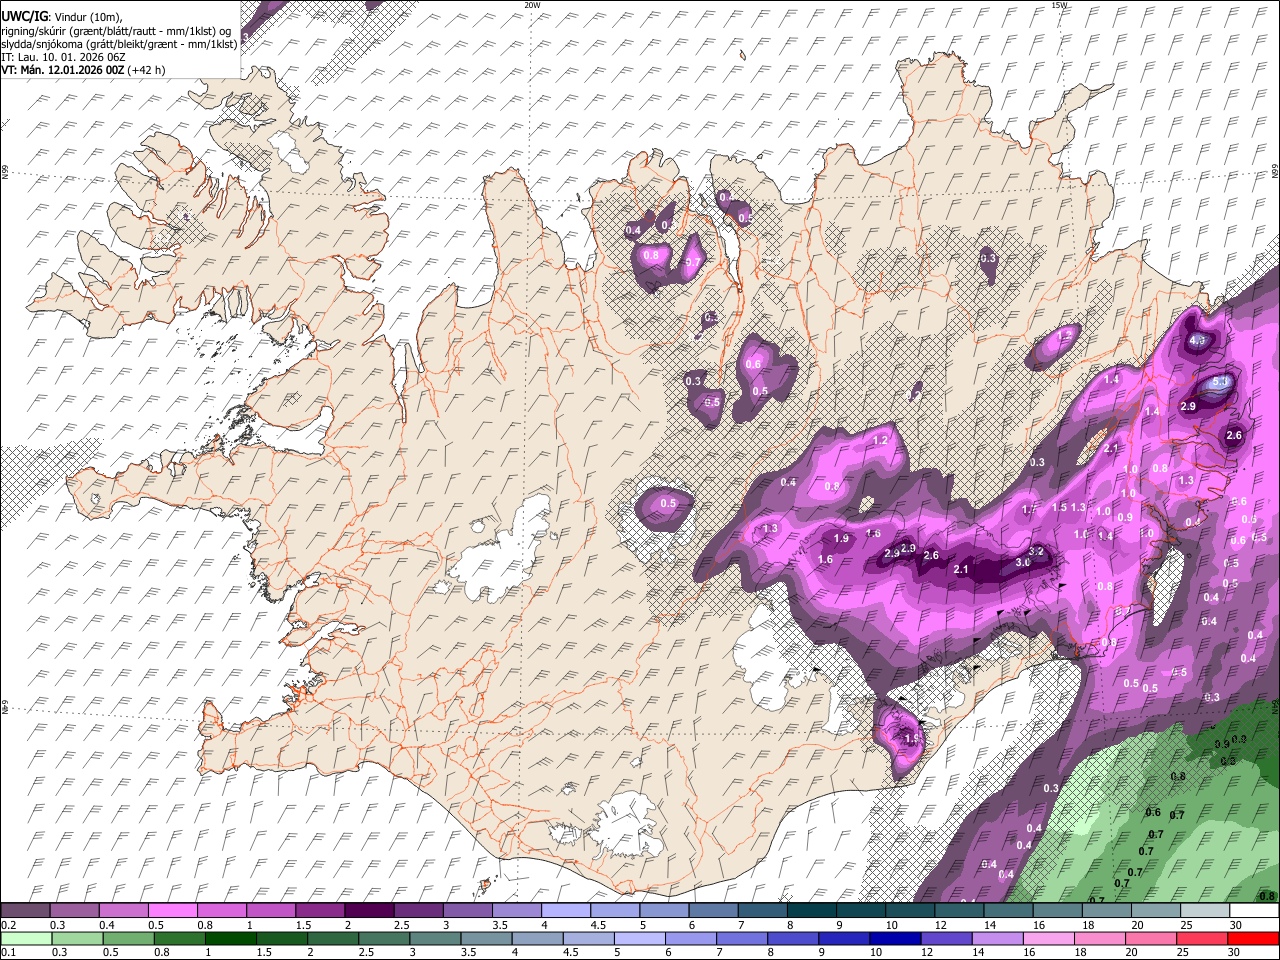
Task: Click the 4.3 snowfall value on the map
Action: tap(1197, 340)
